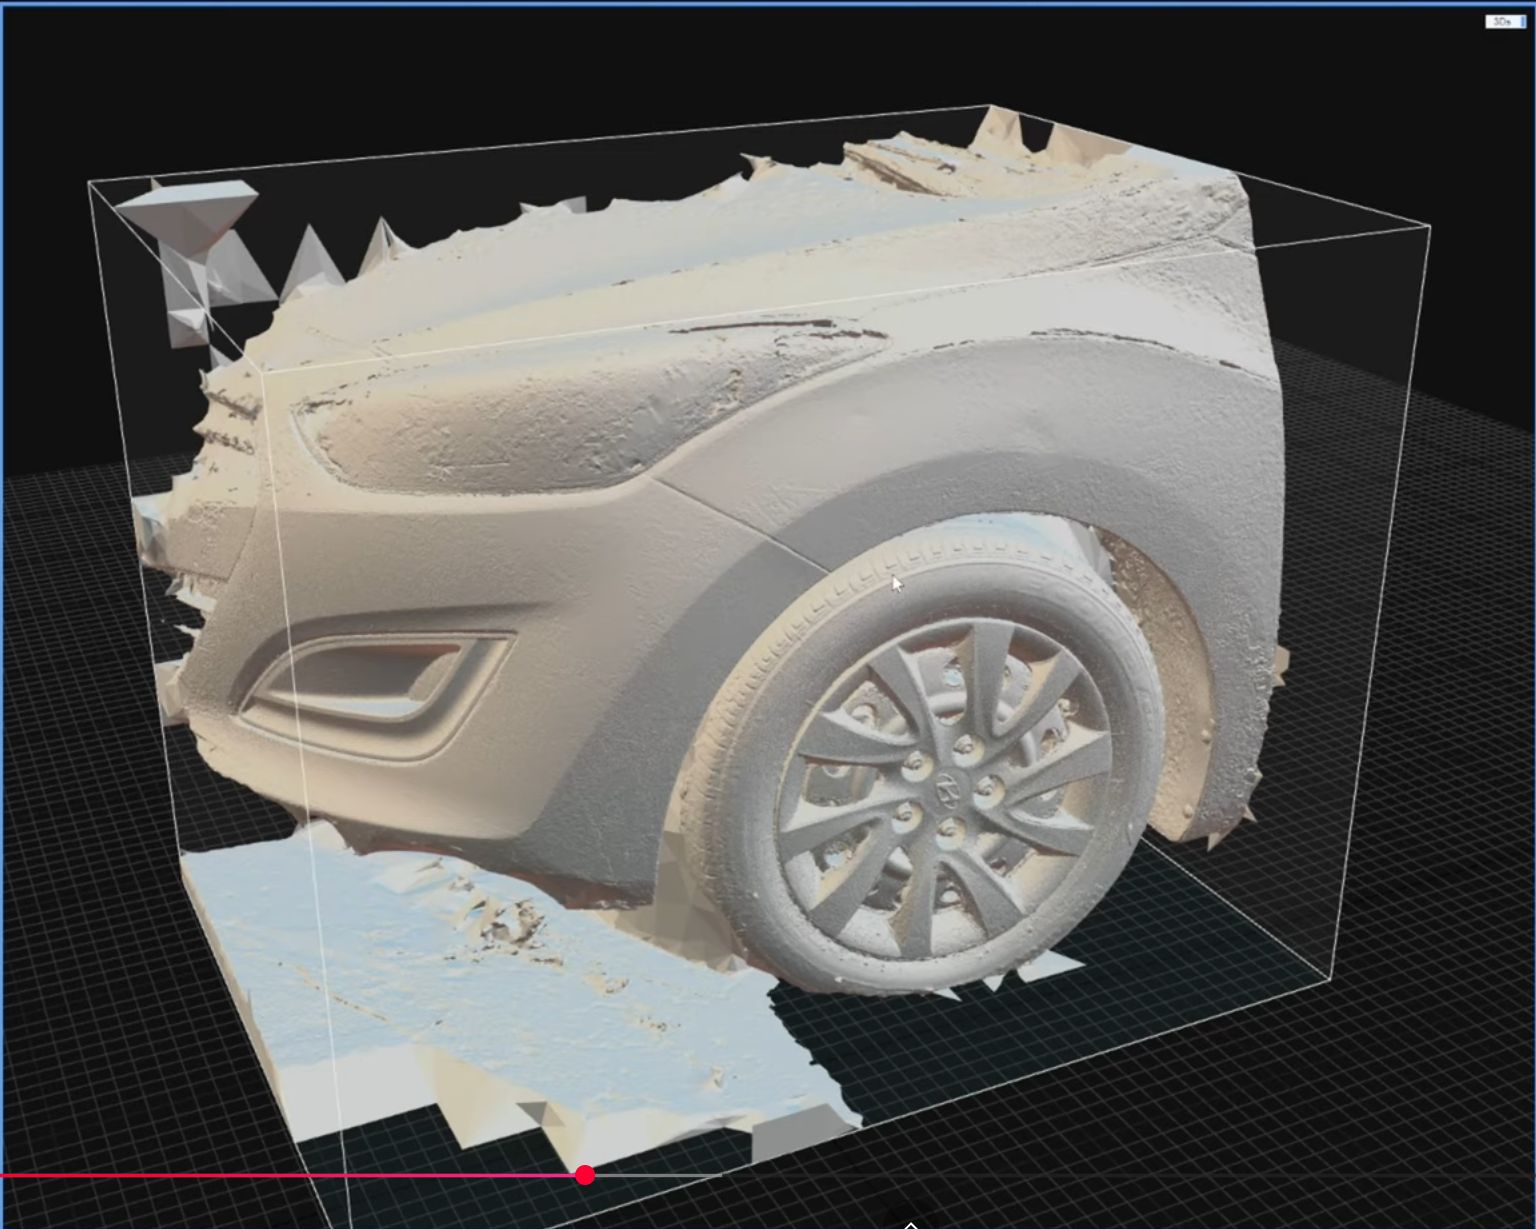
Task: Click the "3Ds" label in top-right corner
Action: pos(1505,22)
